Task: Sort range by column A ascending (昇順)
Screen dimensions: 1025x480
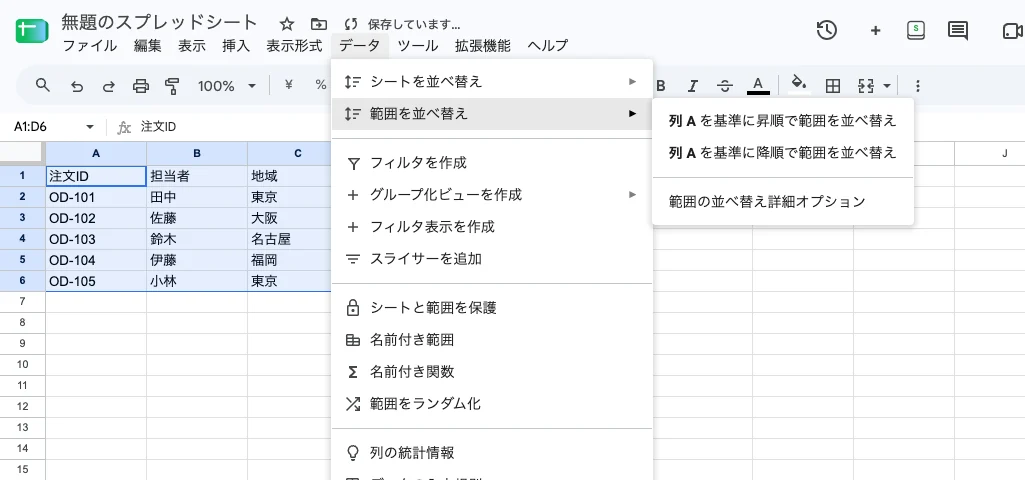Action: 782,121
